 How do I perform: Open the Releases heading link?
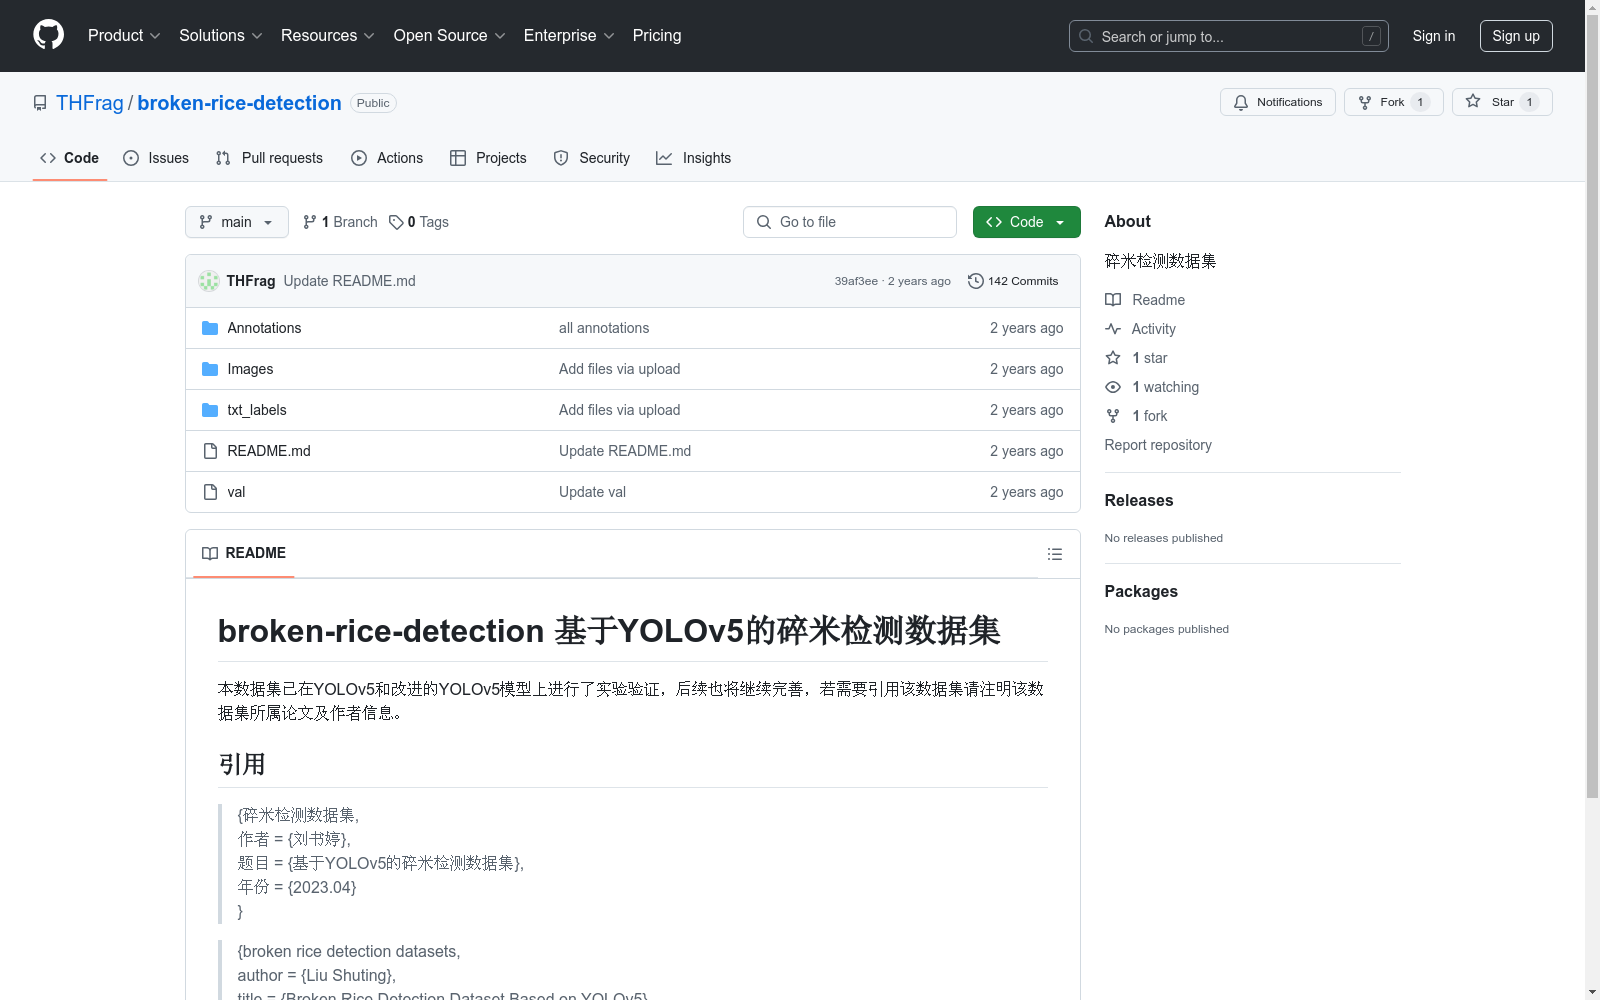click(x=1139, y=500)
